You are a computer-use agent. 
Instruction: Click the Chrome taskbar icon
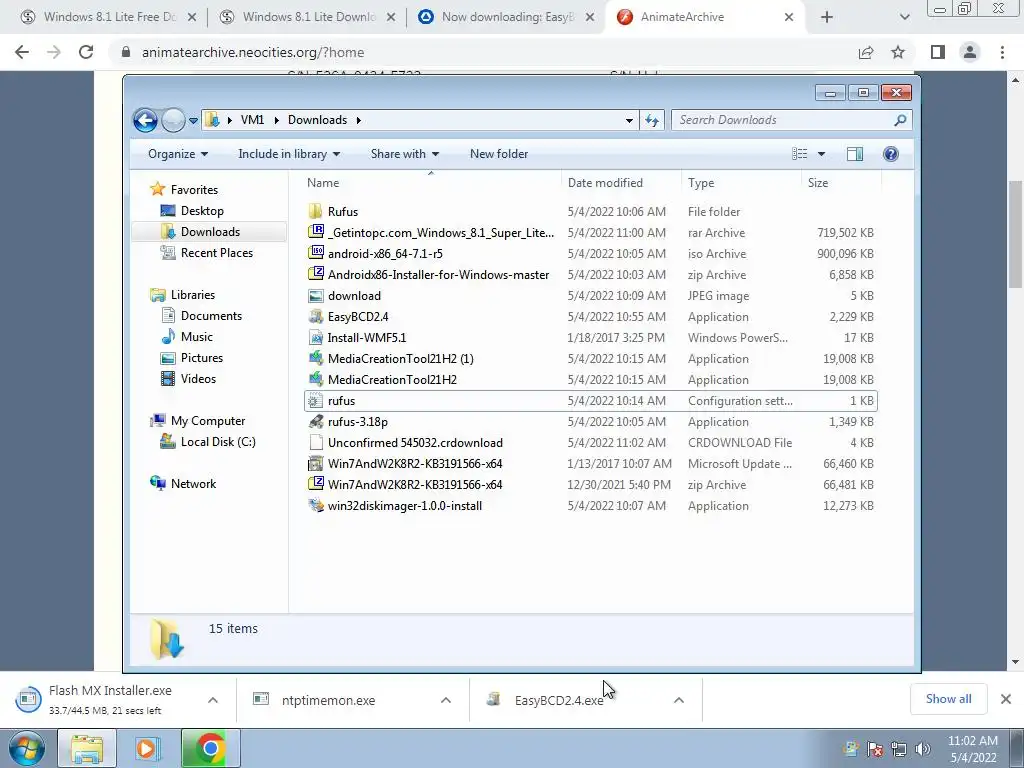(210, 748)
